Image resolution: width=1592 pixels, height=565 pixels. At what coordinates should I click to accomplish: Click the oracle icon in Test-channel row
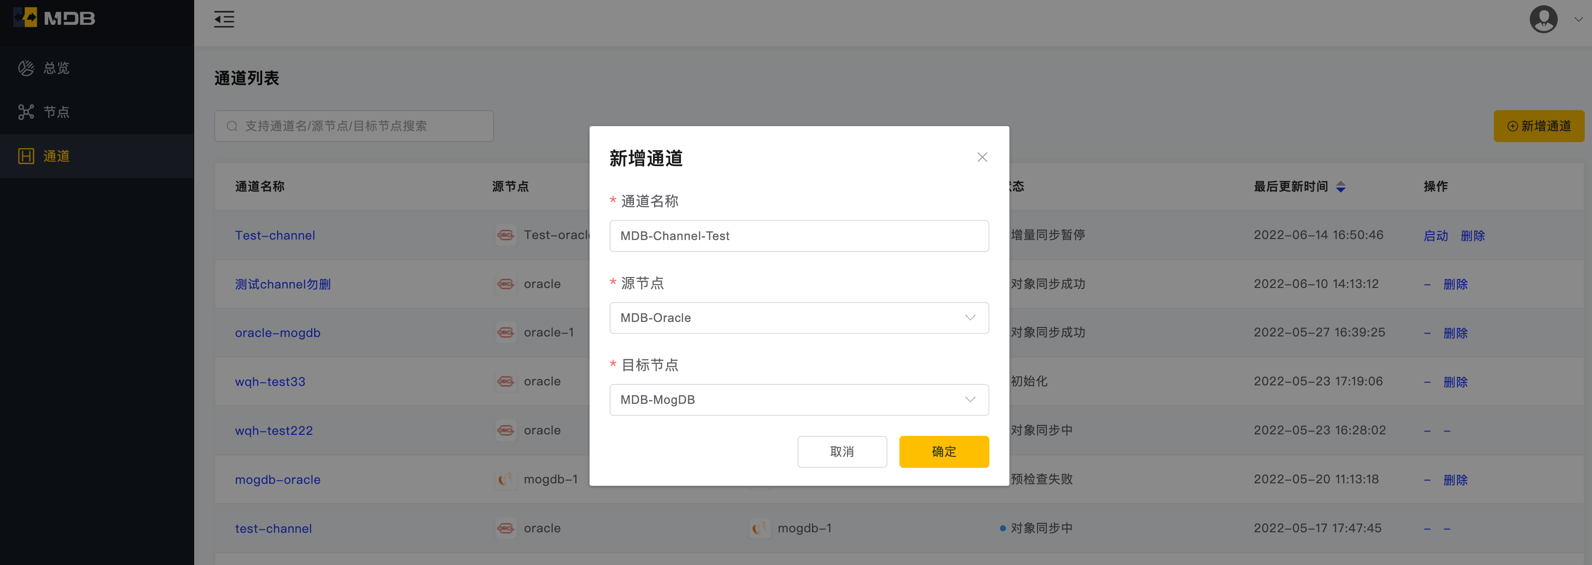(506, 235)
